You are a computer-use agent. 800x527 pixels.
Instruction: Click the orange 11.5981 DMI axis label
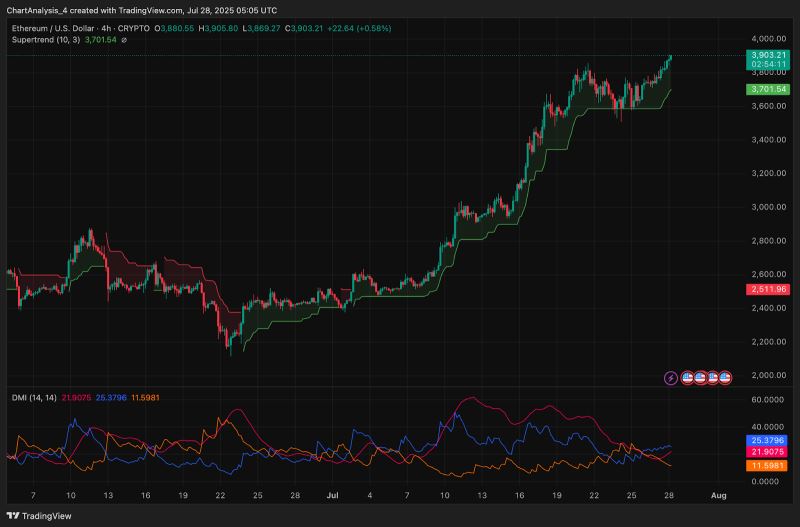pos(766,466)
